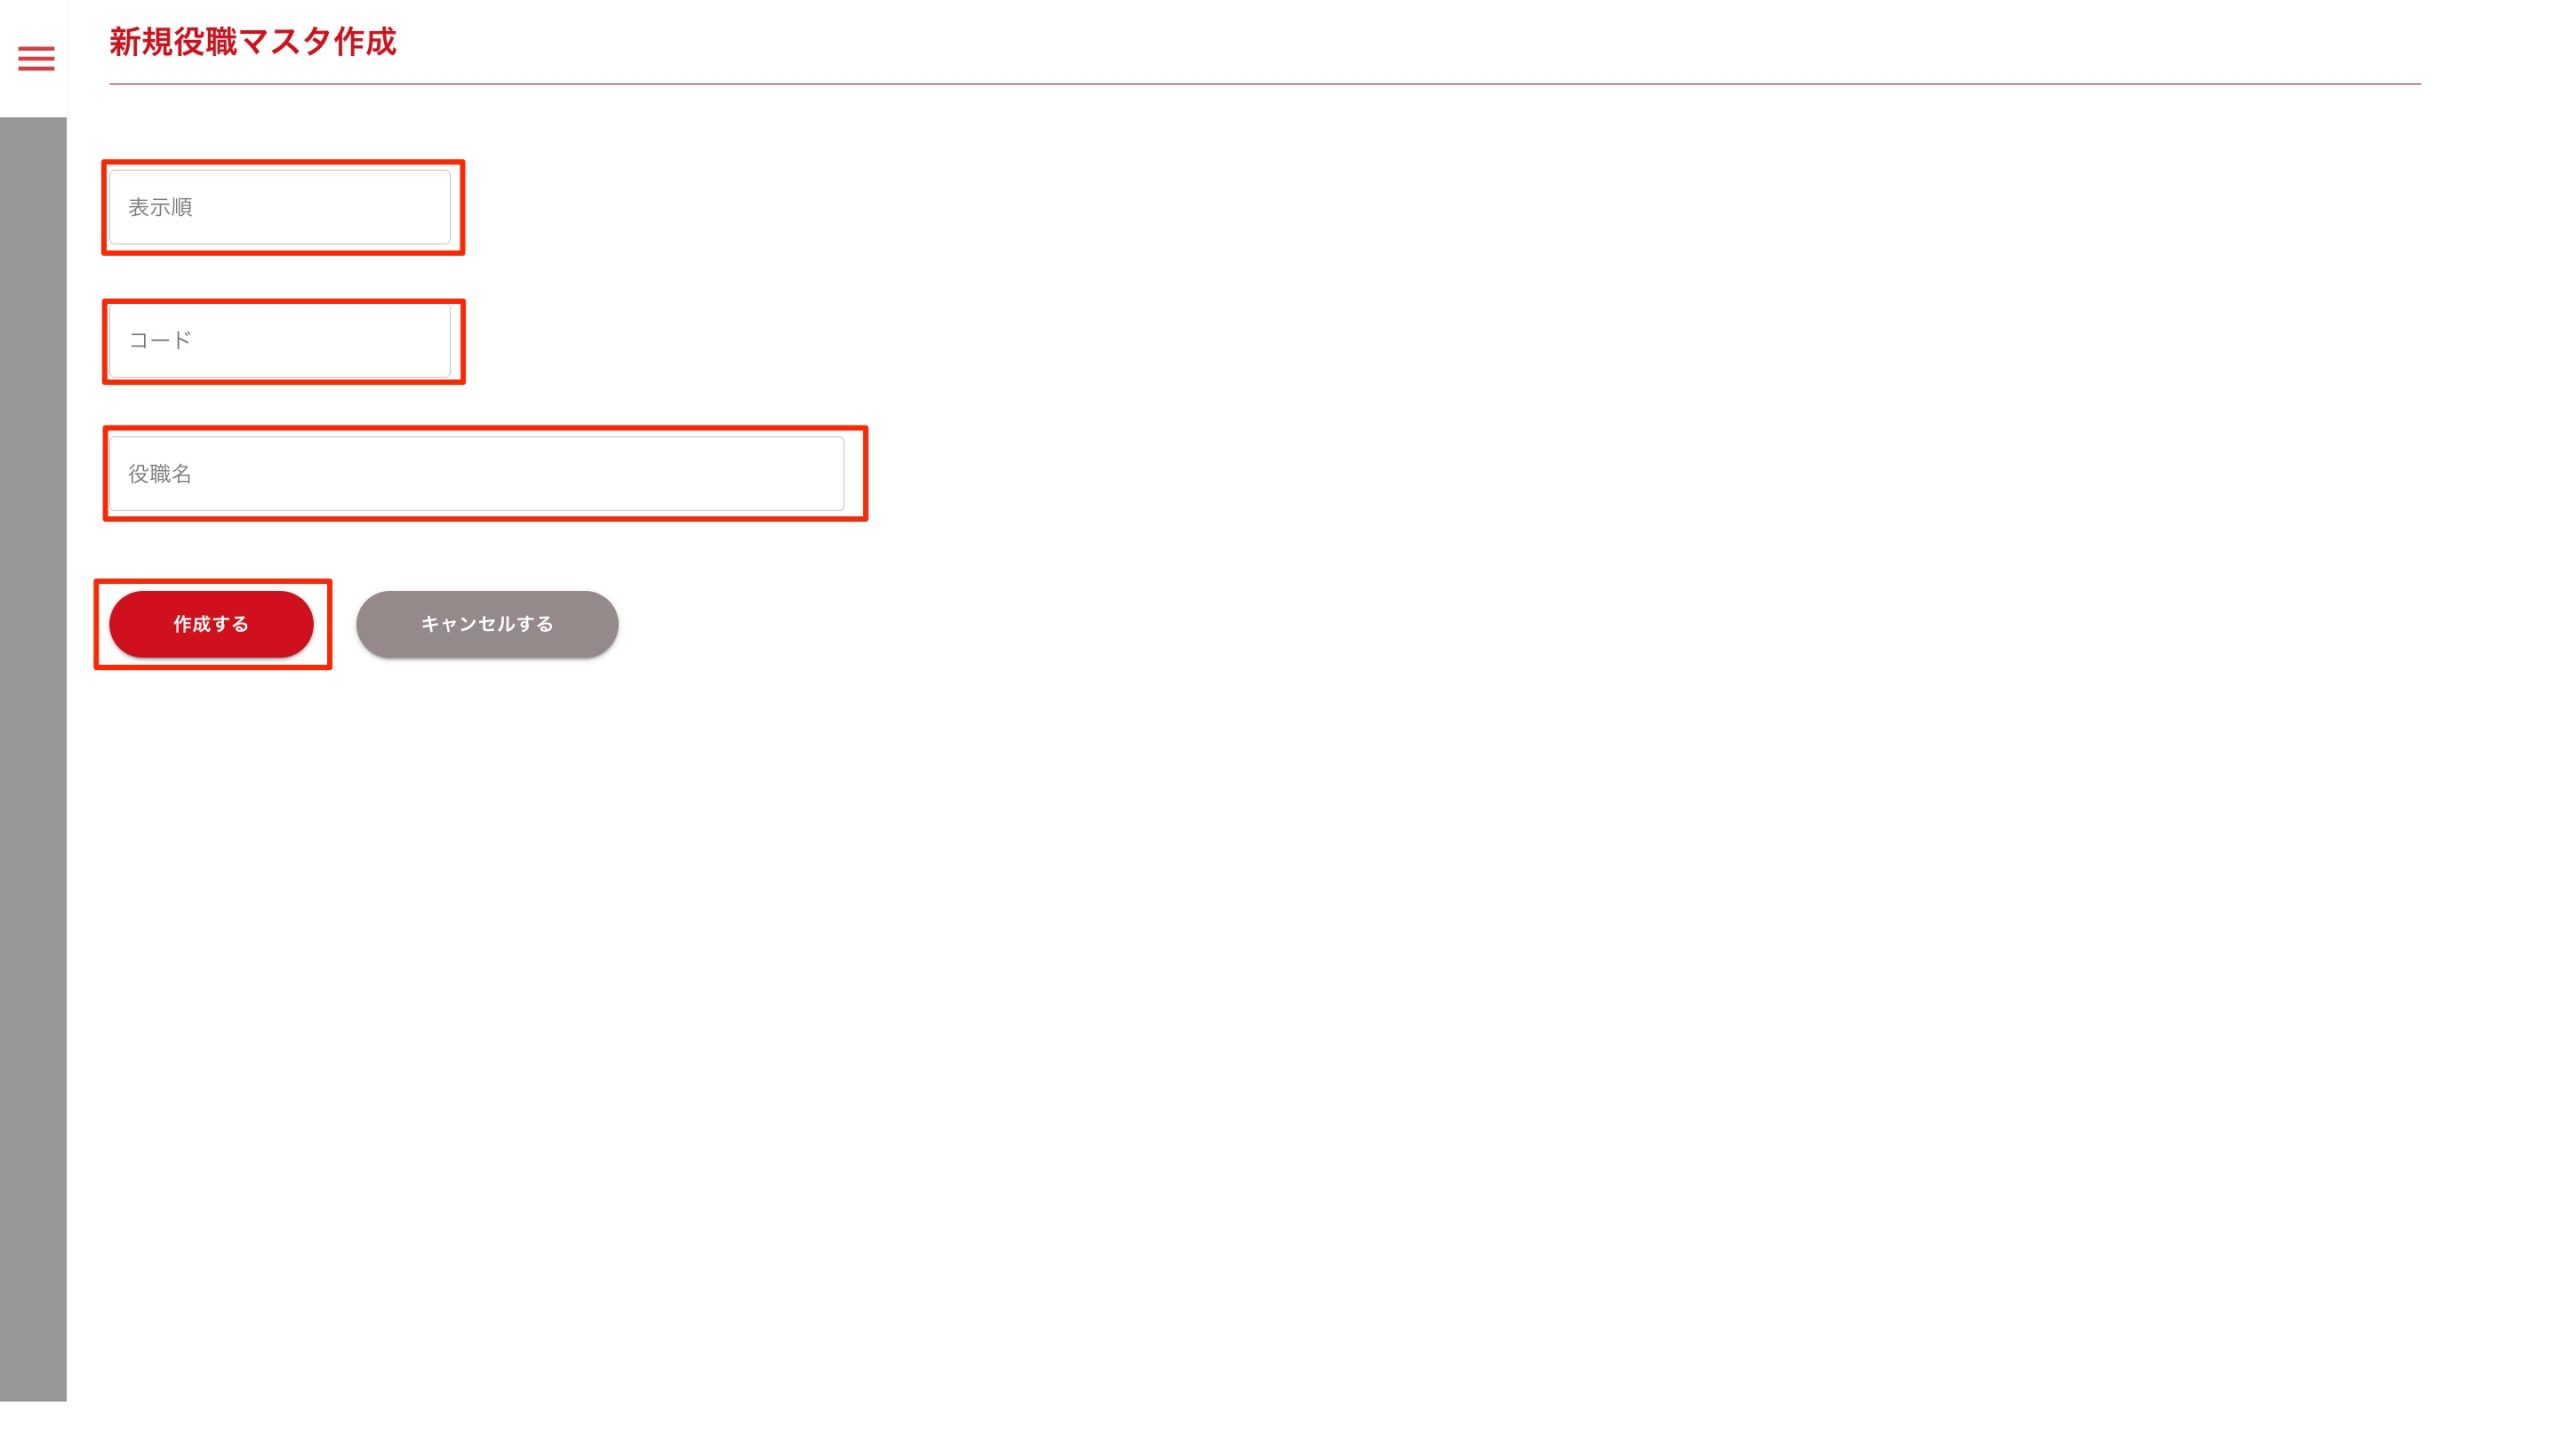Click right end of 表示順 field
The image size is (2560, 1438).
click(430, 207)
